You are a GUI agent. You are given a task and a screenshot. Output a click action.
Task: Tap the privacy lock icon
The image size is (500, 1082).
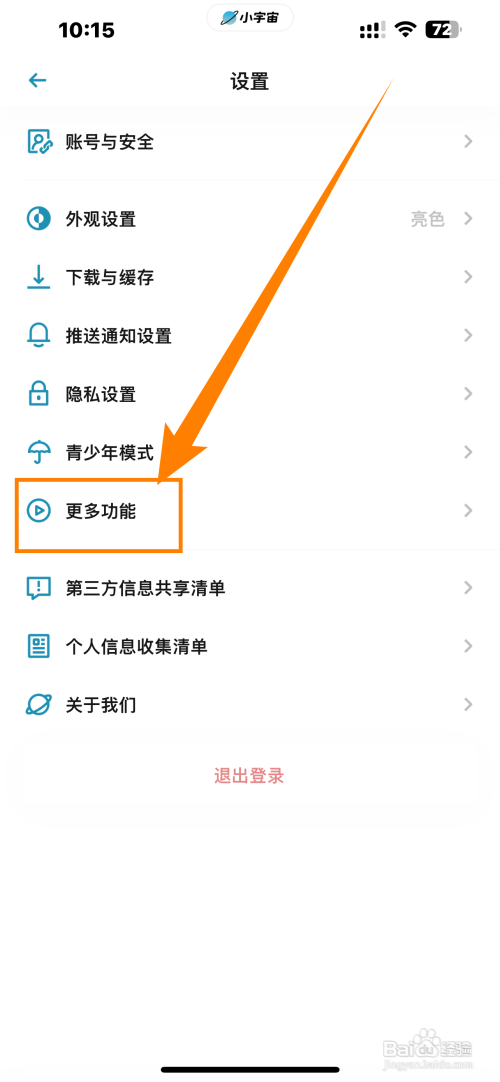(39, 394)
